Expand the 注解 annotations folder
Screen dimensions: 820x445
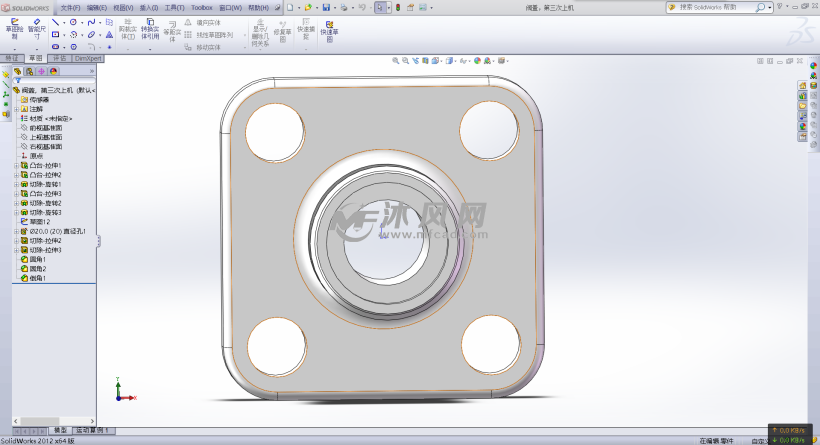[x=15, y=109]
